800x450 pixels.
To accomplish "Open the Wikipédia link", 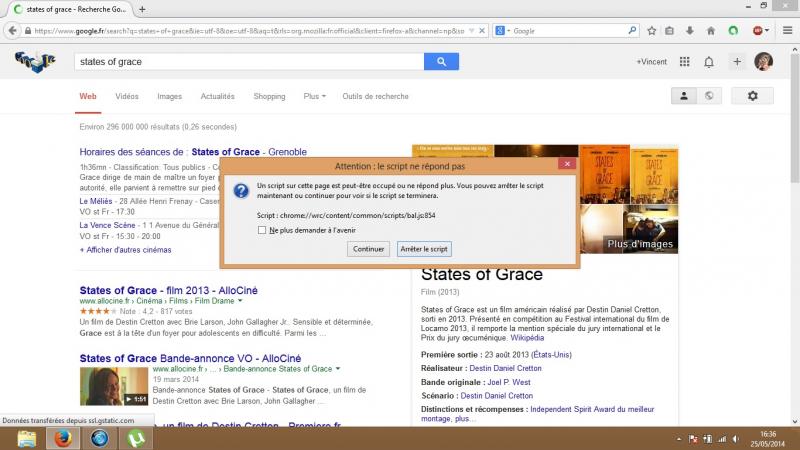I will tap(527, 338).
